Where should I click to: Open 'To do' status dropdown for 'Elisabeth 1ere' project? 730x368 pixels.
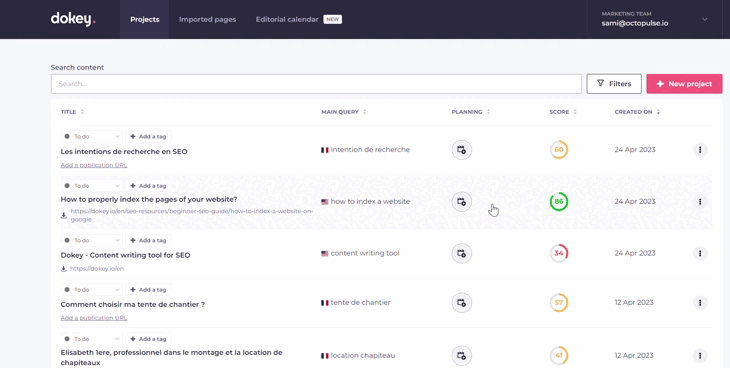click(x=92, y=339)
